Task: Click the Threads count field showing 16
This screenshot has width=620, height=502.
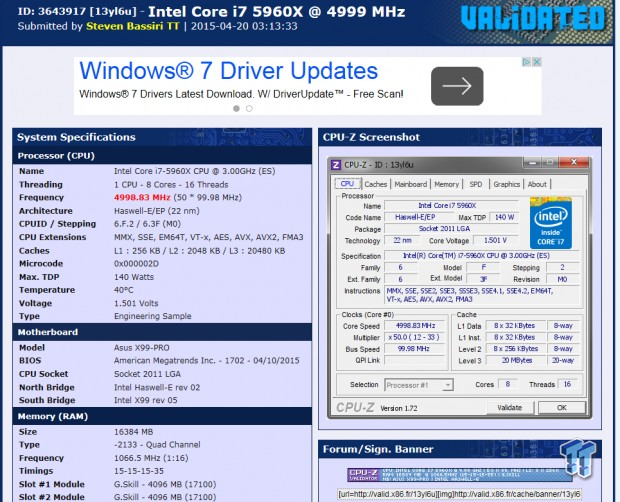Action: pos(567,384)
